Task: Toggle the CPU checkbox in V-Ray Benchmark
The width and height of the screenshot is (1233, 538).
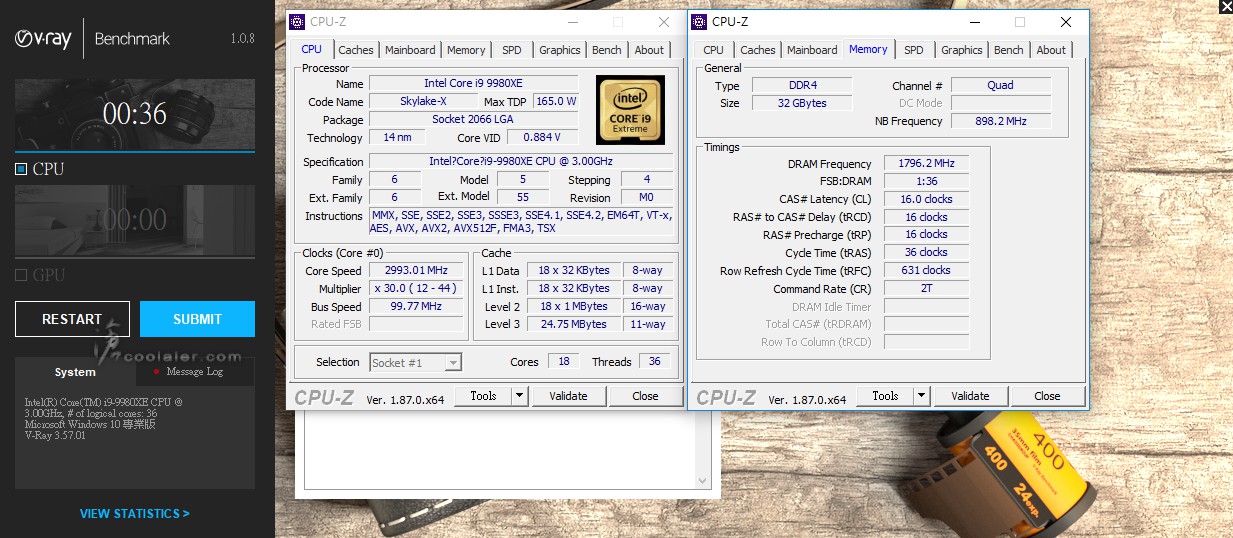Action: [21, 169]
